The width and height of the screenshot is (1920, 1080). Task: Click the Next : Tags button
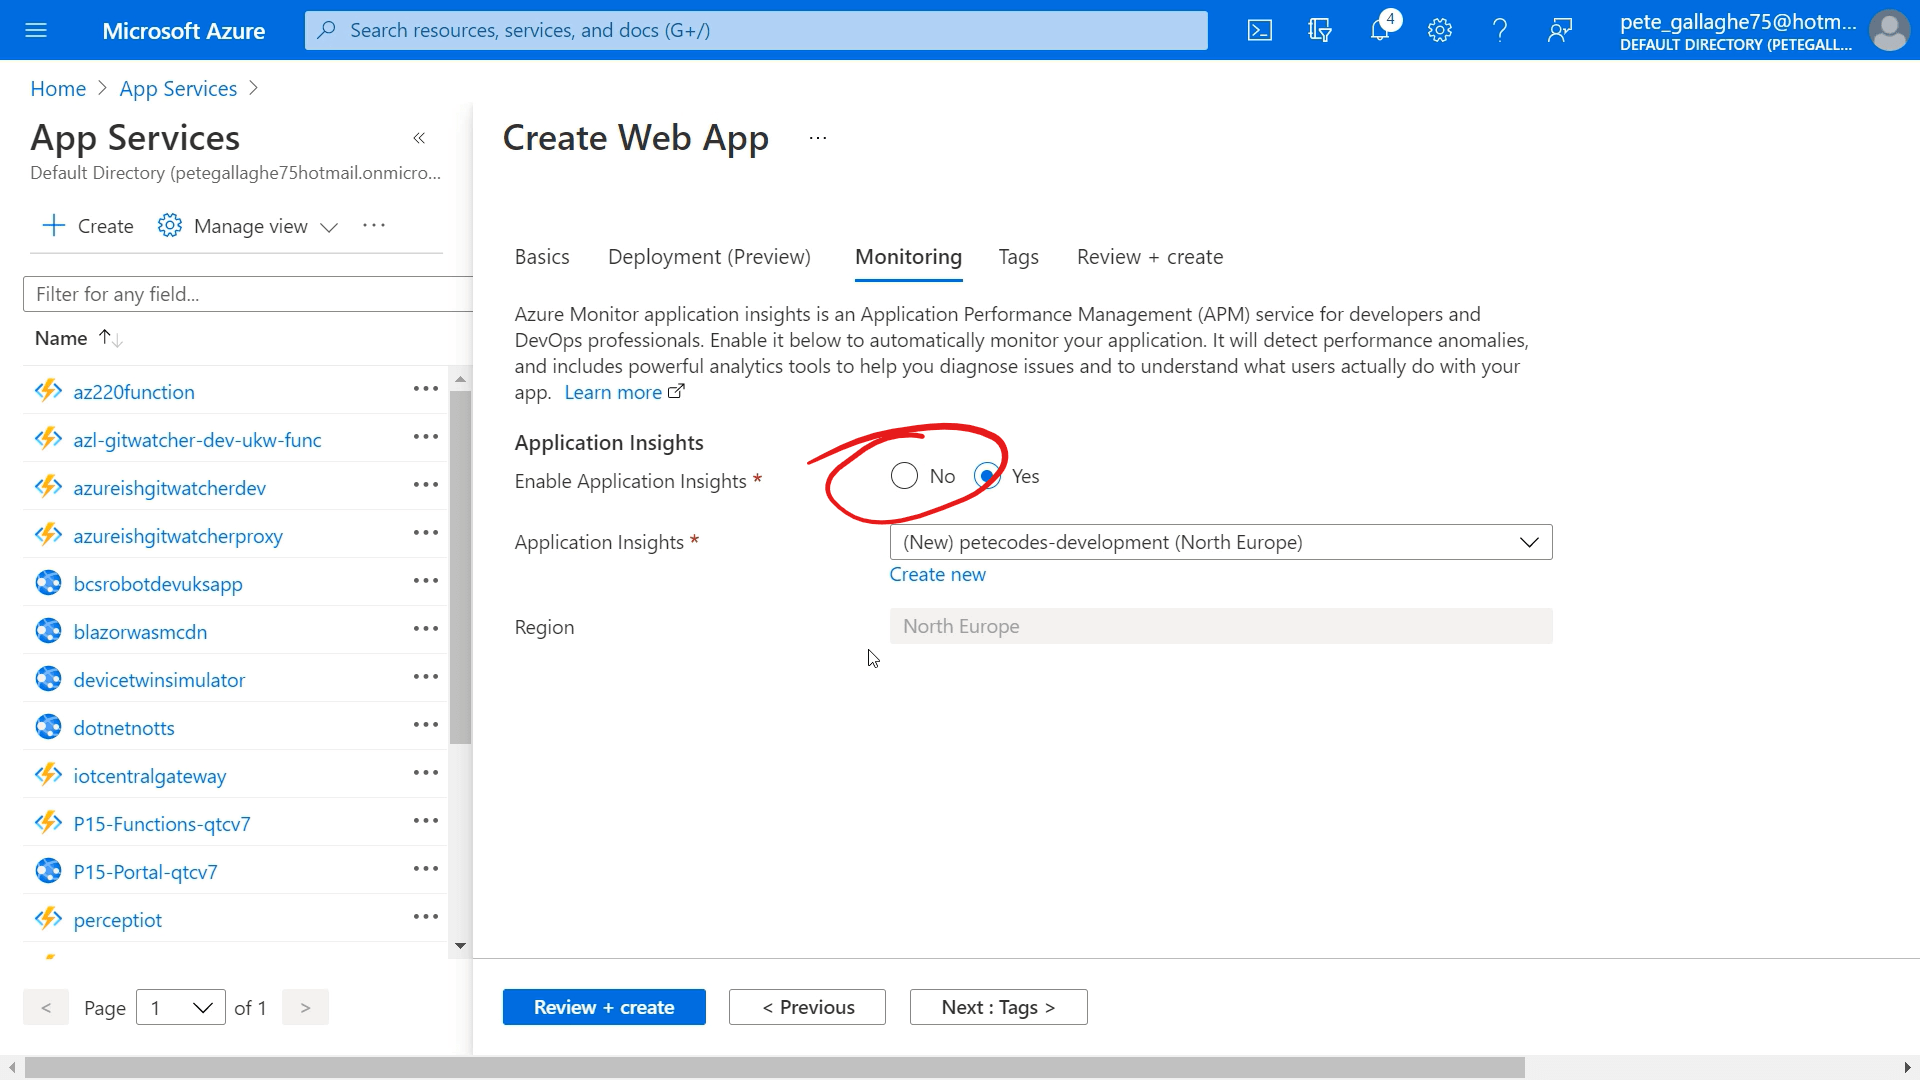pos(998,1007)
